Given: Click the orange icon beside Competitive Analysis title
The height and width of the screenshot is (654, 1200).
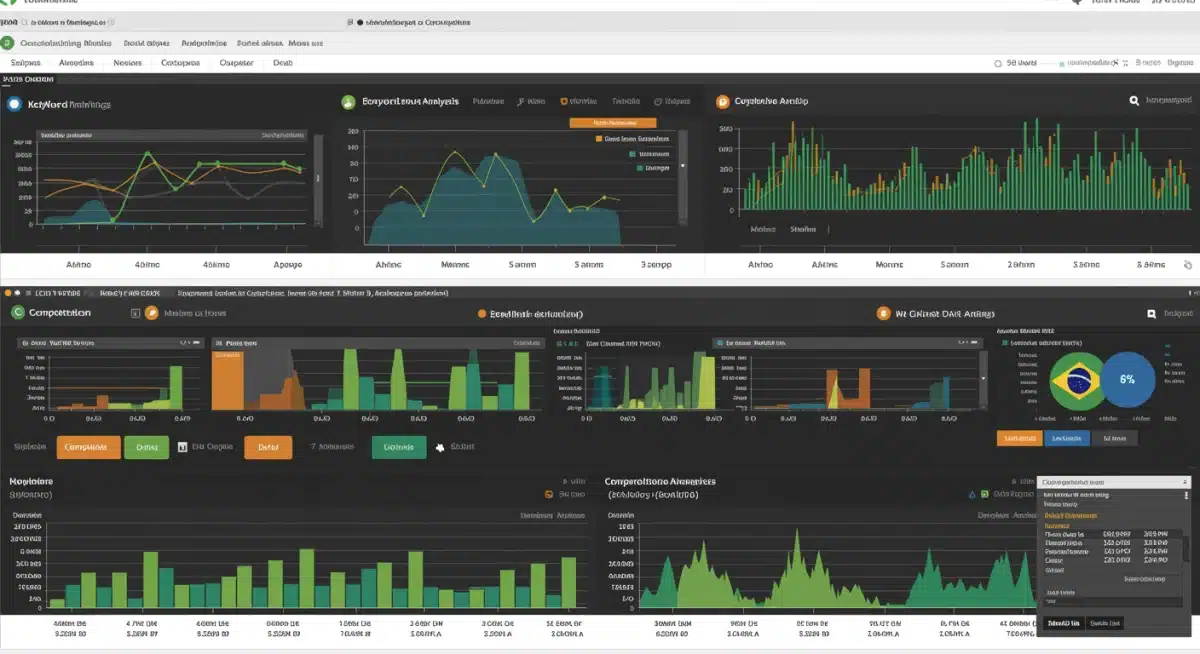Looking at the screenshot, I should pyautogui.click(x=723, y=102).
